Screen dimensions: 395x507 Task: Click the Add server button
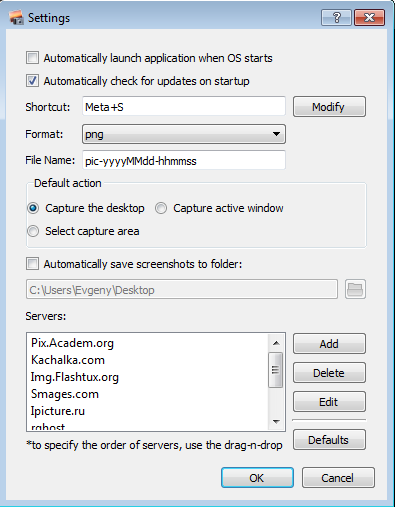329,344
